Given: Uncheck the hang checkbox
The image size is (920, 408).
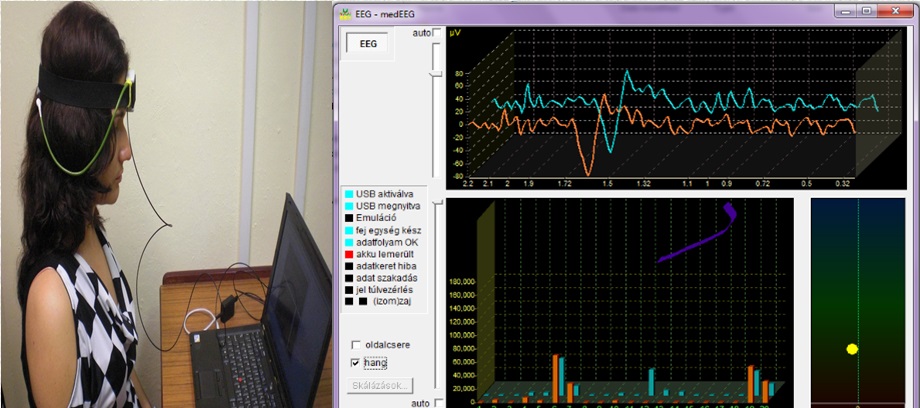Looking at the screenshot, I should click(356, 363).
